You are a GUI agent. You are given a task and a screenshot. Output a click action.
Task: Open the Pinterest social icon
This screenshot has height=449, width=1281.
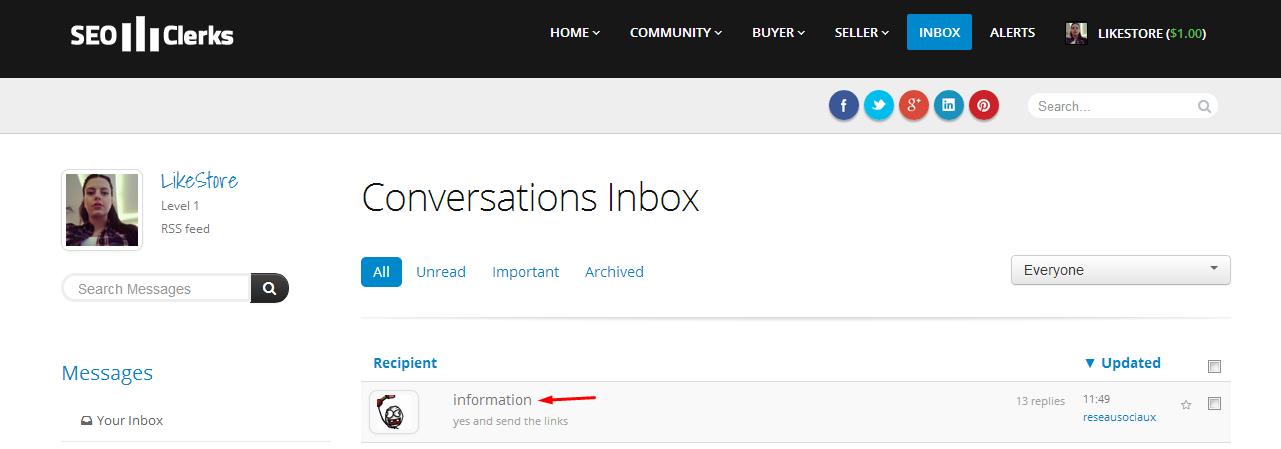coord(984,105)
